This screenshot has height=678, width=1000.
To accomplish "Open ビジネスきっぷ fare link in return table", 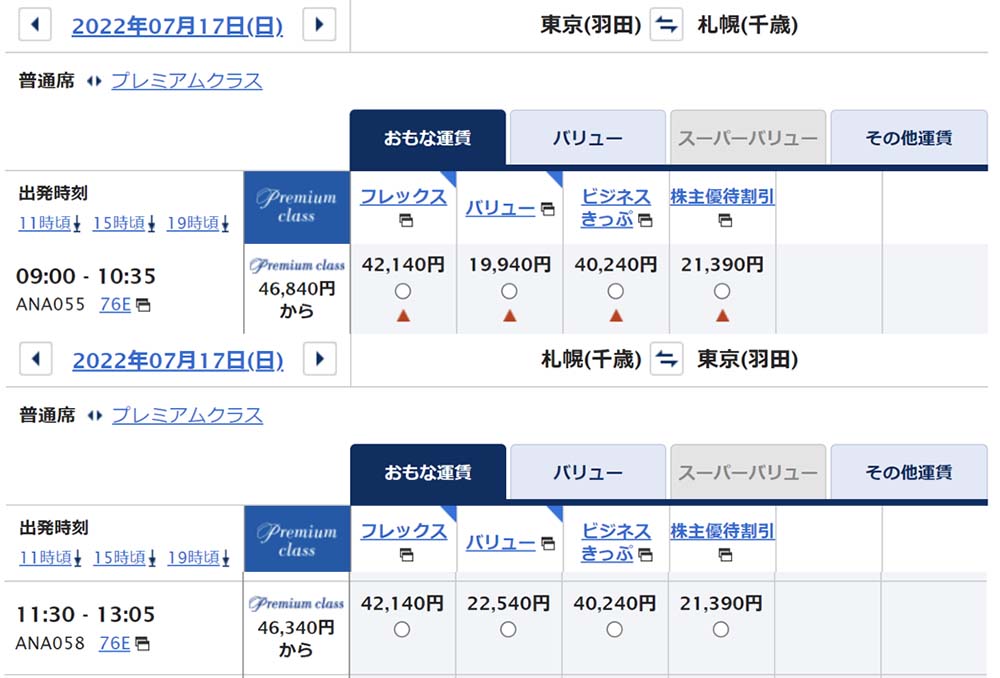I will (615, 542).
